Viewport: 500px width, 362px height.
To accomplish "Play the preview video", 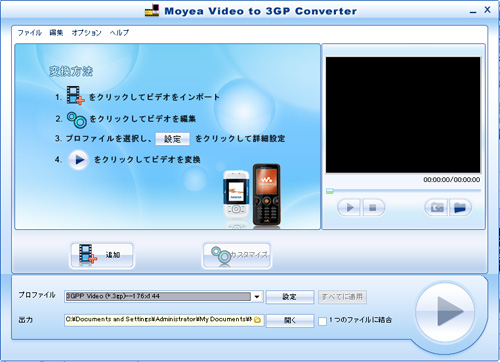I will 349,208.
